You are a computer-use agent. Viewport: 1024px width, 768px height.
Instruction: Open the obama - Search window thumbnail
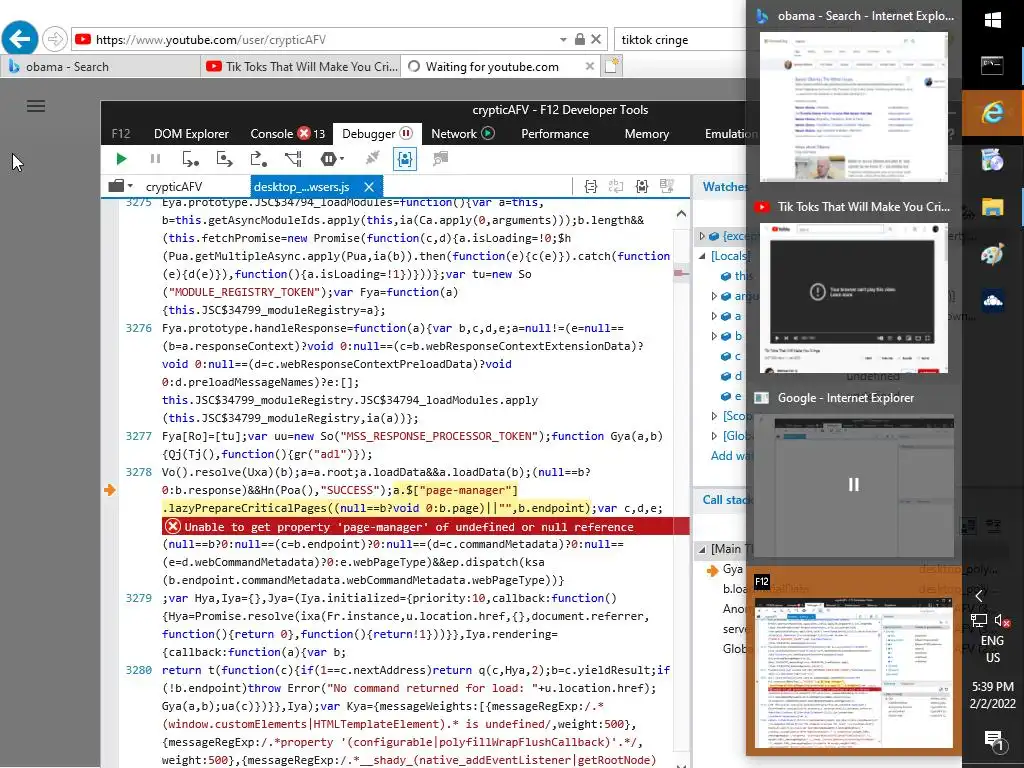point(854,107)
